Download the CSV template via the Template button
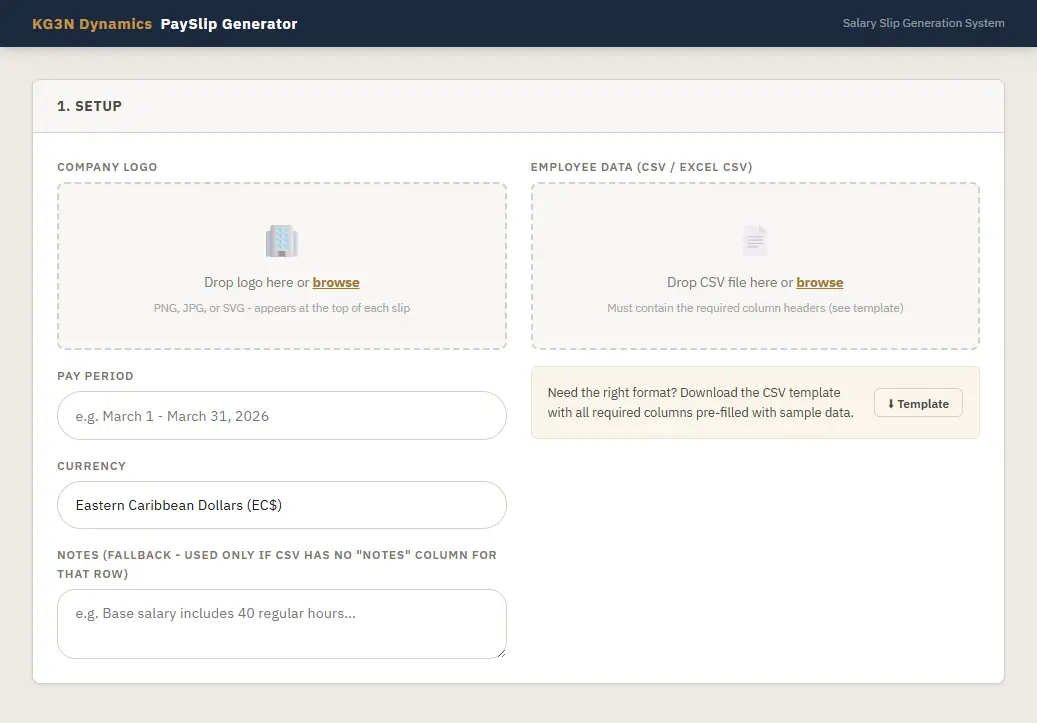The height and width of the screenshot is (723, 1037). [917, 403]
